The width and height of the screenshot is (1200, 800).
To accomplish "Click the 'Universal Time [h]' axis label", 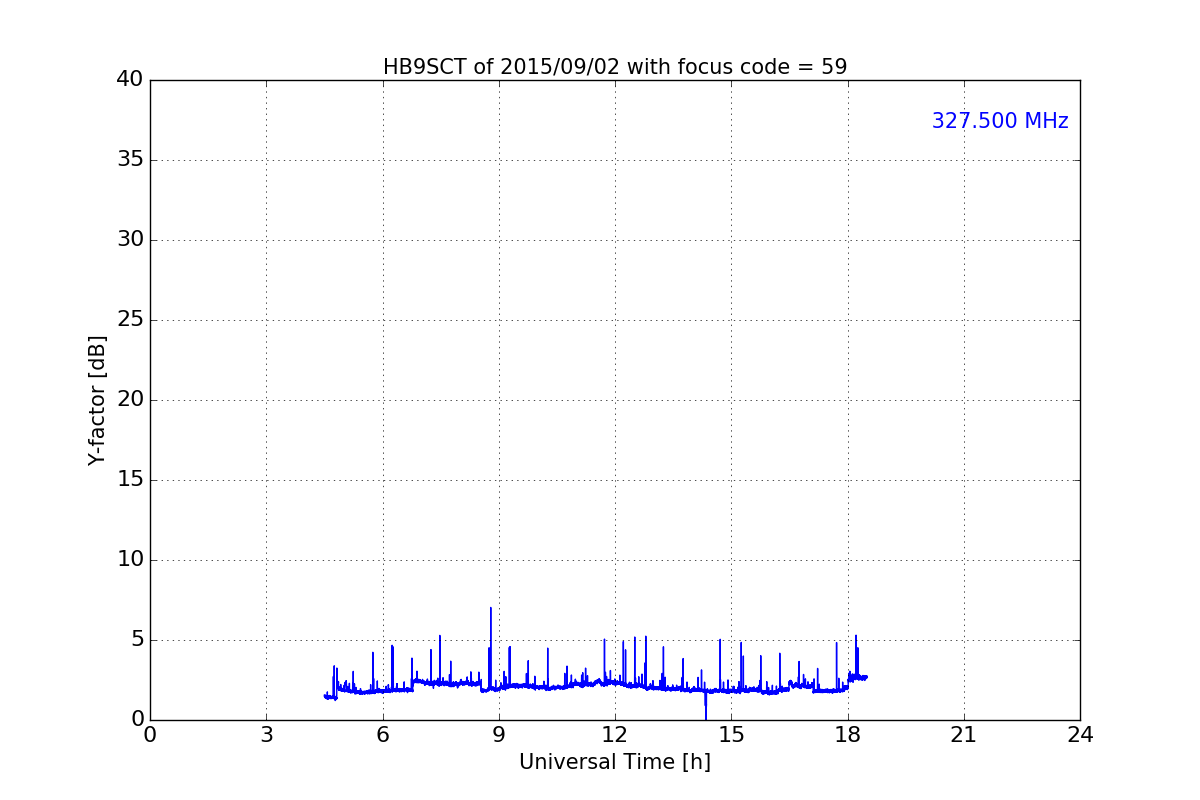I will pos(615,762).
